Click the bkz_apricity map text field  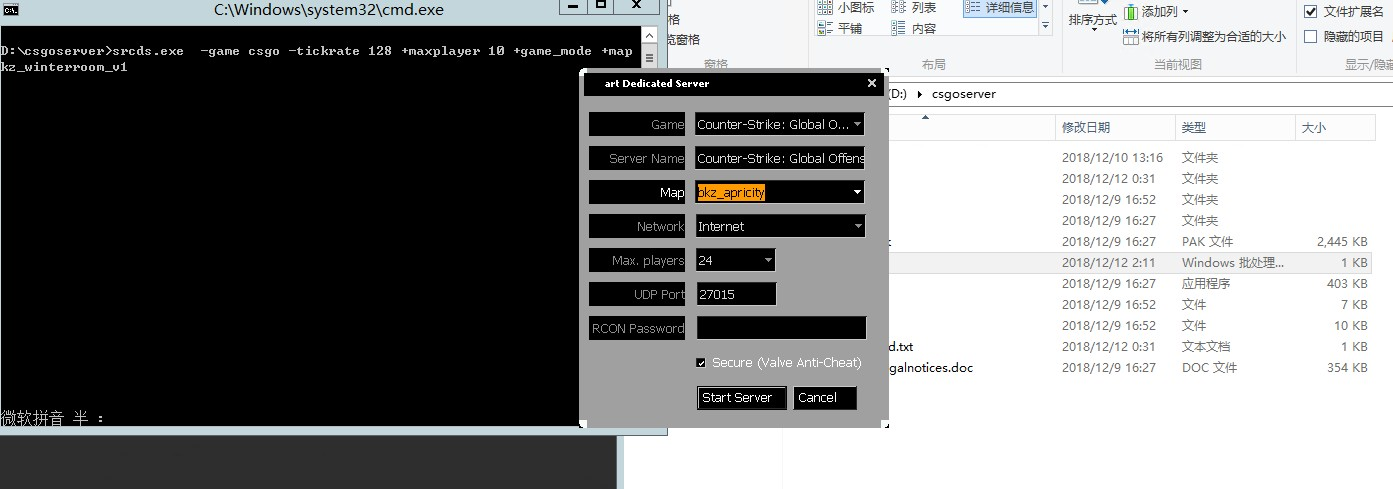771,192
